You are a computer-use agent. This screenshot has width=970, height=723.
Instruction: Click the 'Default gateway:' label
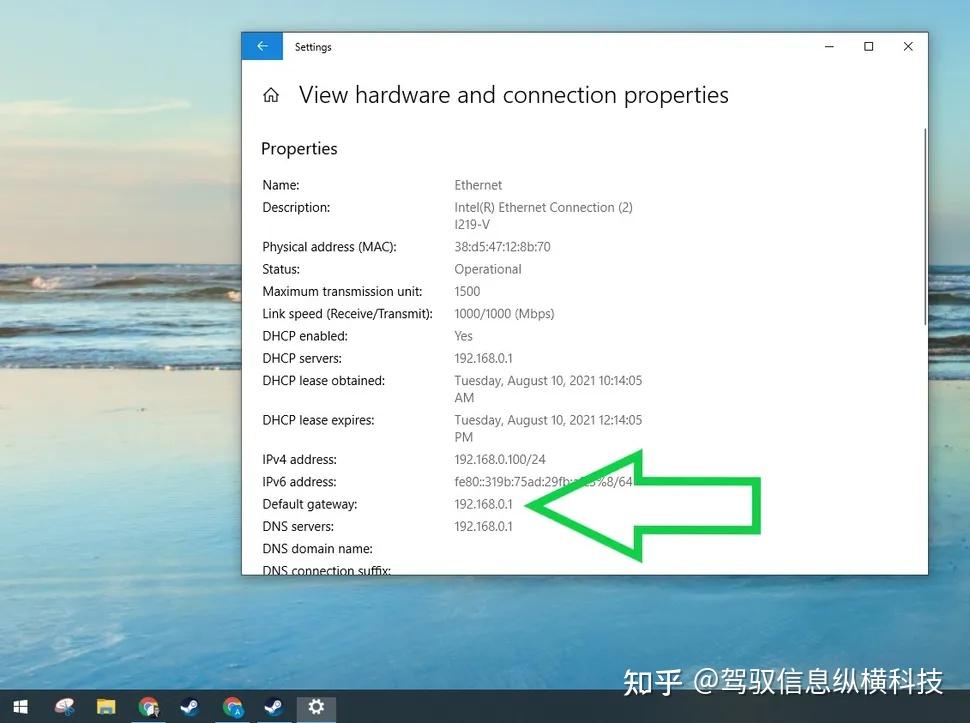point(309,504)
